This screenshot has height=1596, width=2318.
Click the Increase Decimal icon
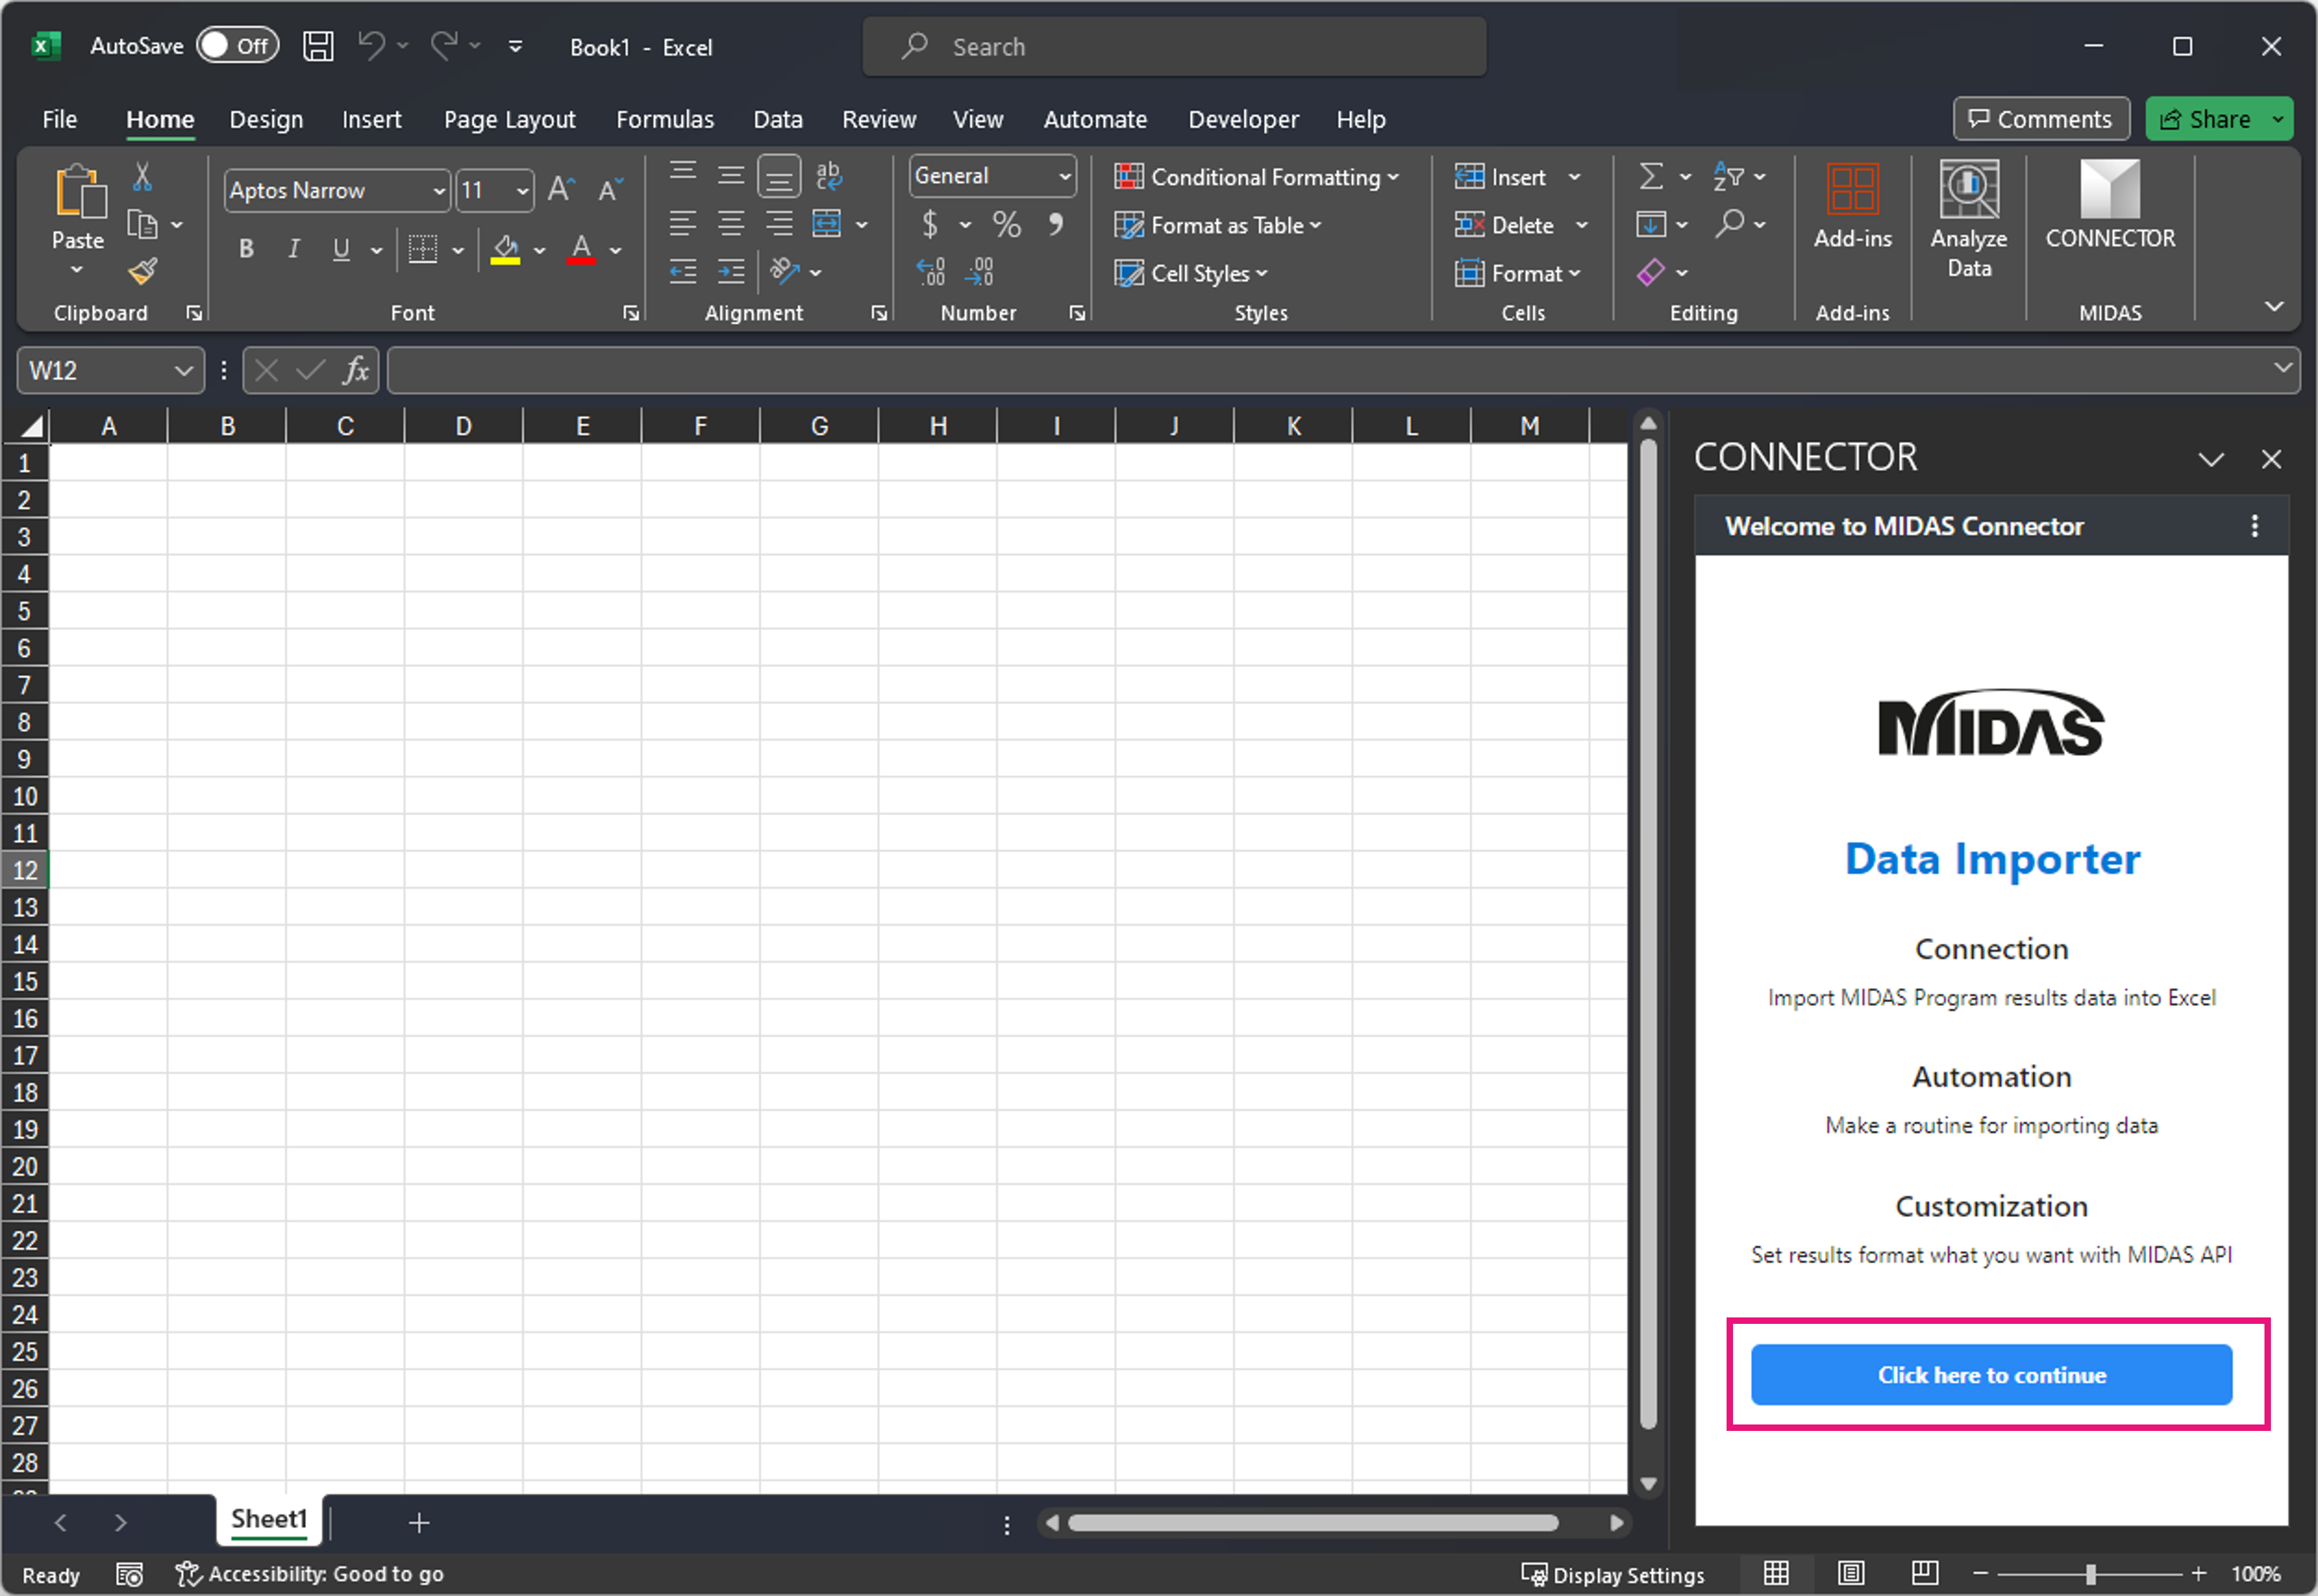pyautogui.click(x=930, y=272)
